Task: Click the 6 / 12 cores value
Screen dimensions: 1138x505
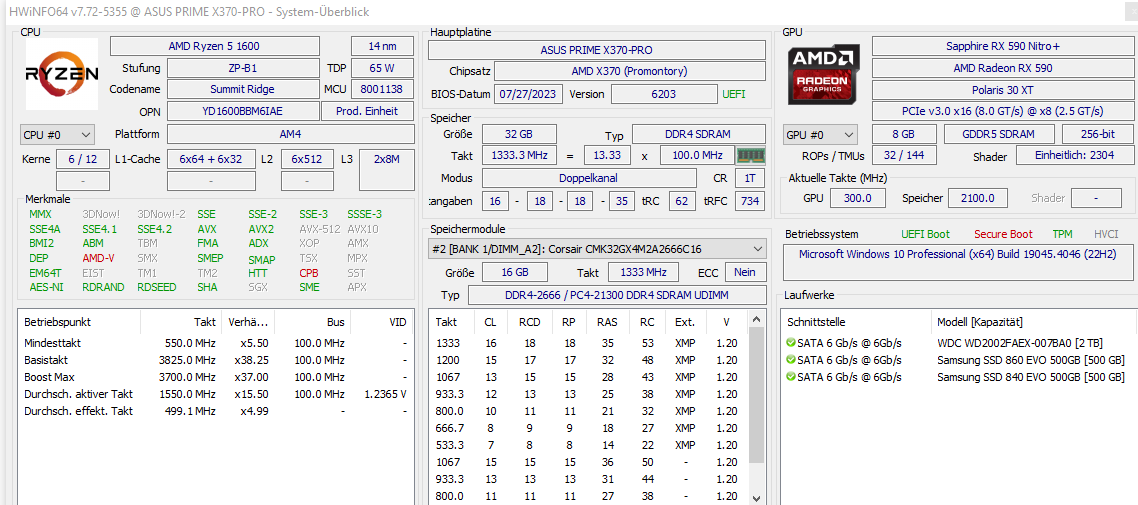Action: 82,159
